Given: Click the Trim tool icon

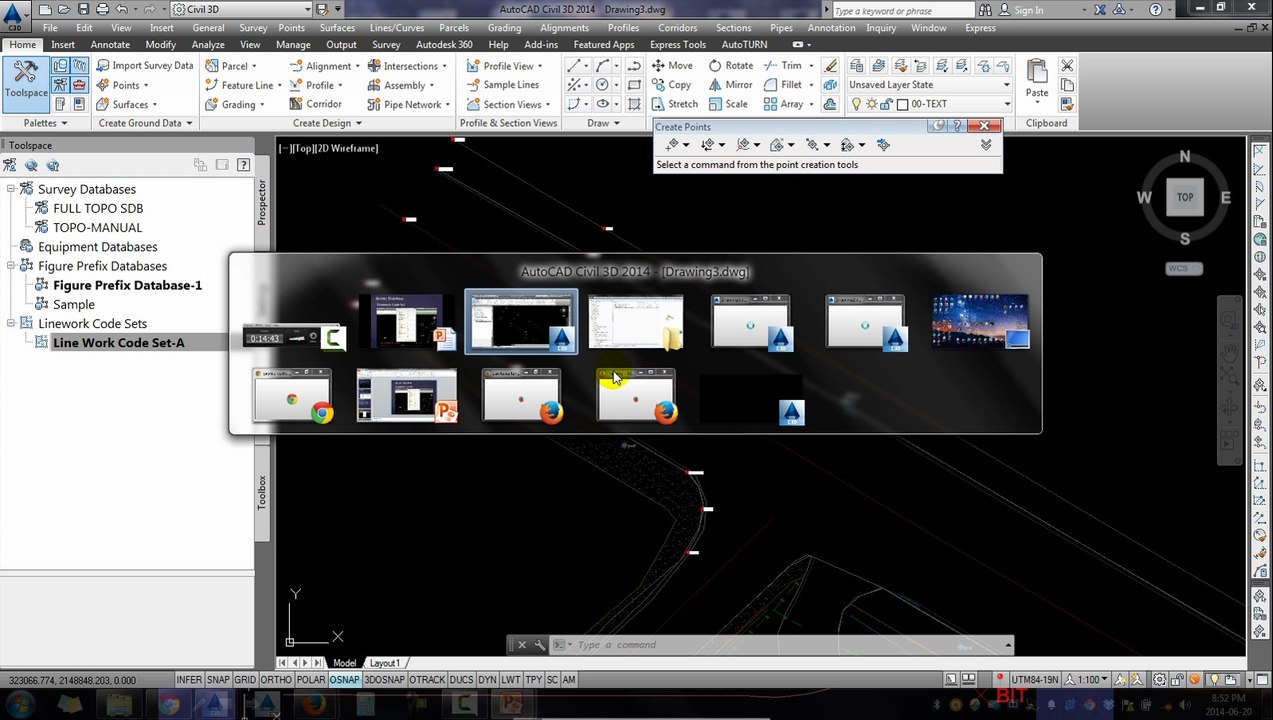Looking at the screenshot, I should click(x=770, y=66).
